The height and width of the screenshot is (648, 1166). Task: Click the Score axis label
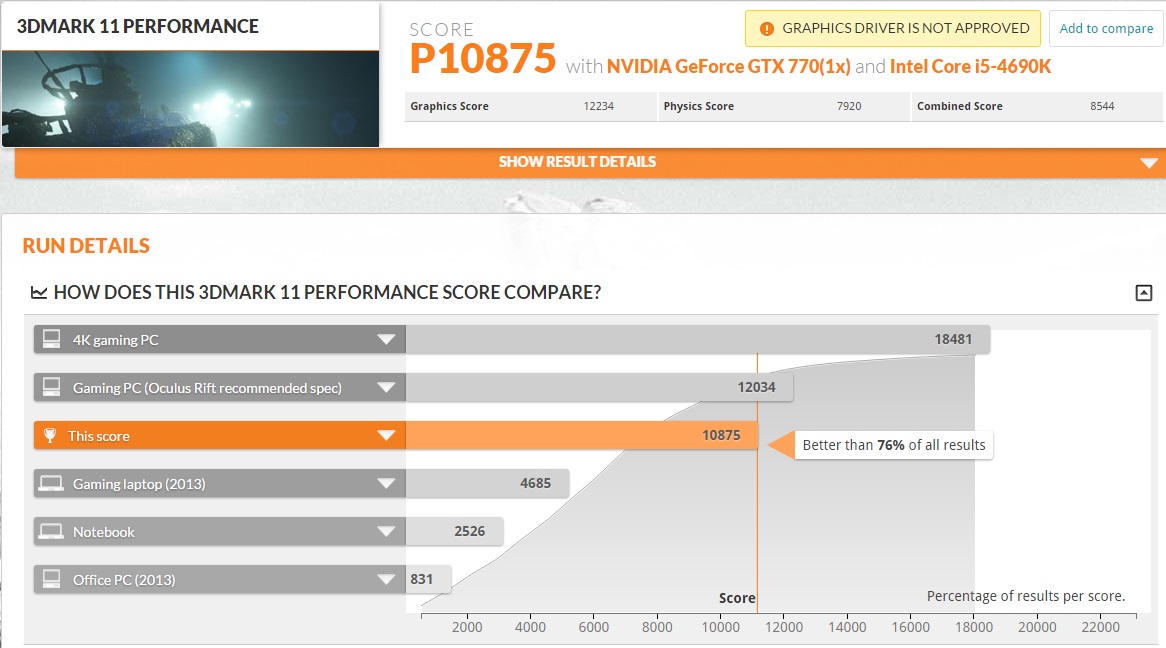(x=737, y=597)
